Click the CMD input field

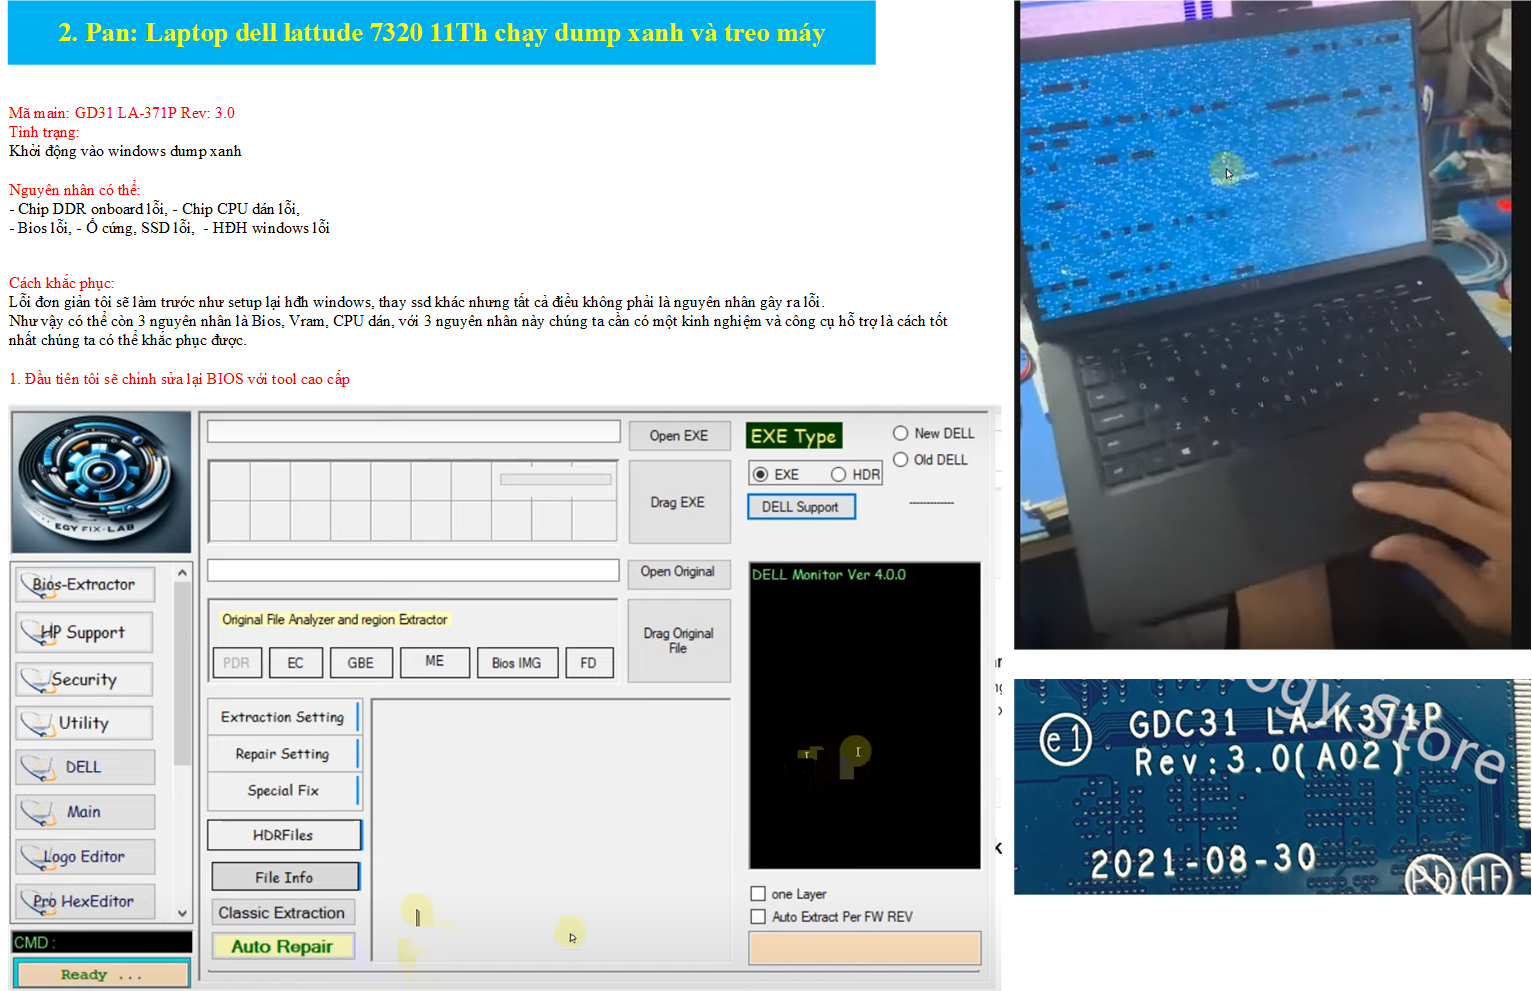pos(101,942)
